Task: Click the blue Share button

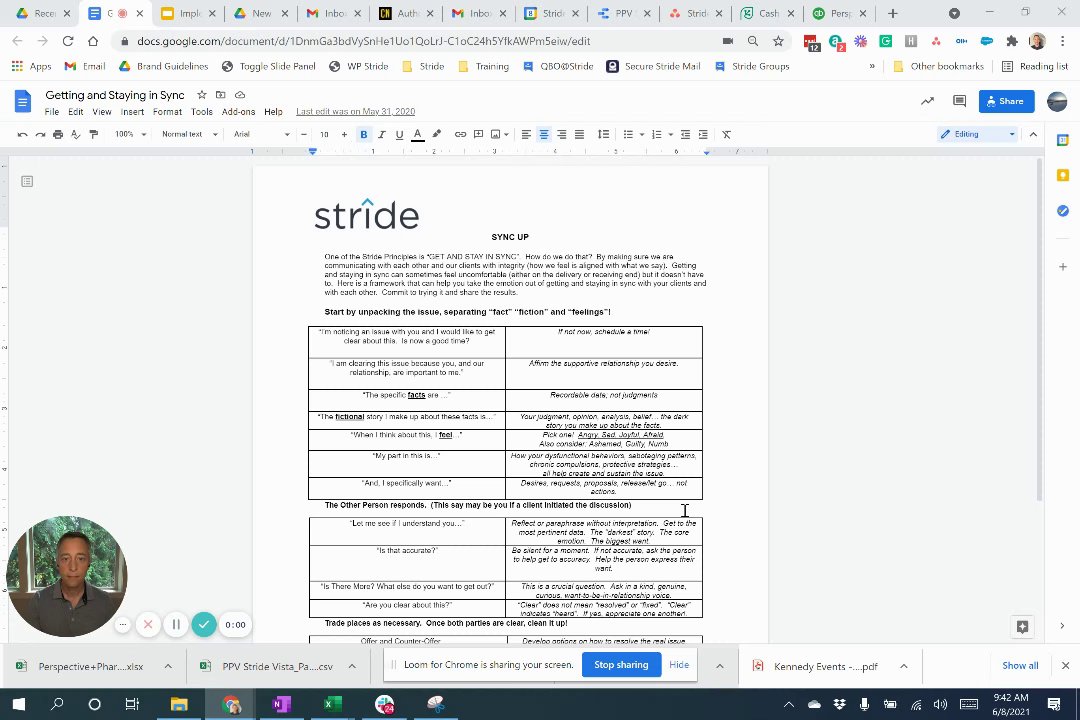Action: [1006, 101]
